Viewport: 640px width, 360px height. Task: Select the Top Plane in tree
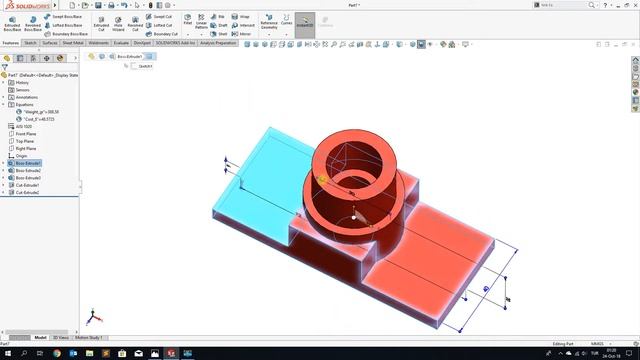point(21,141)
